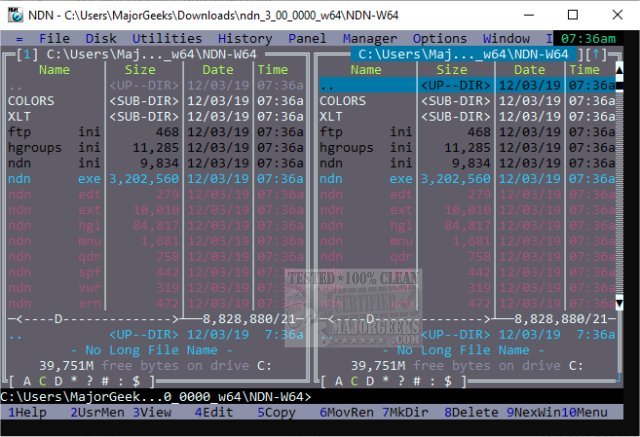Click the Size column header in the left panel
Viewport: 640px width, 437px height.
pos(140,70)
